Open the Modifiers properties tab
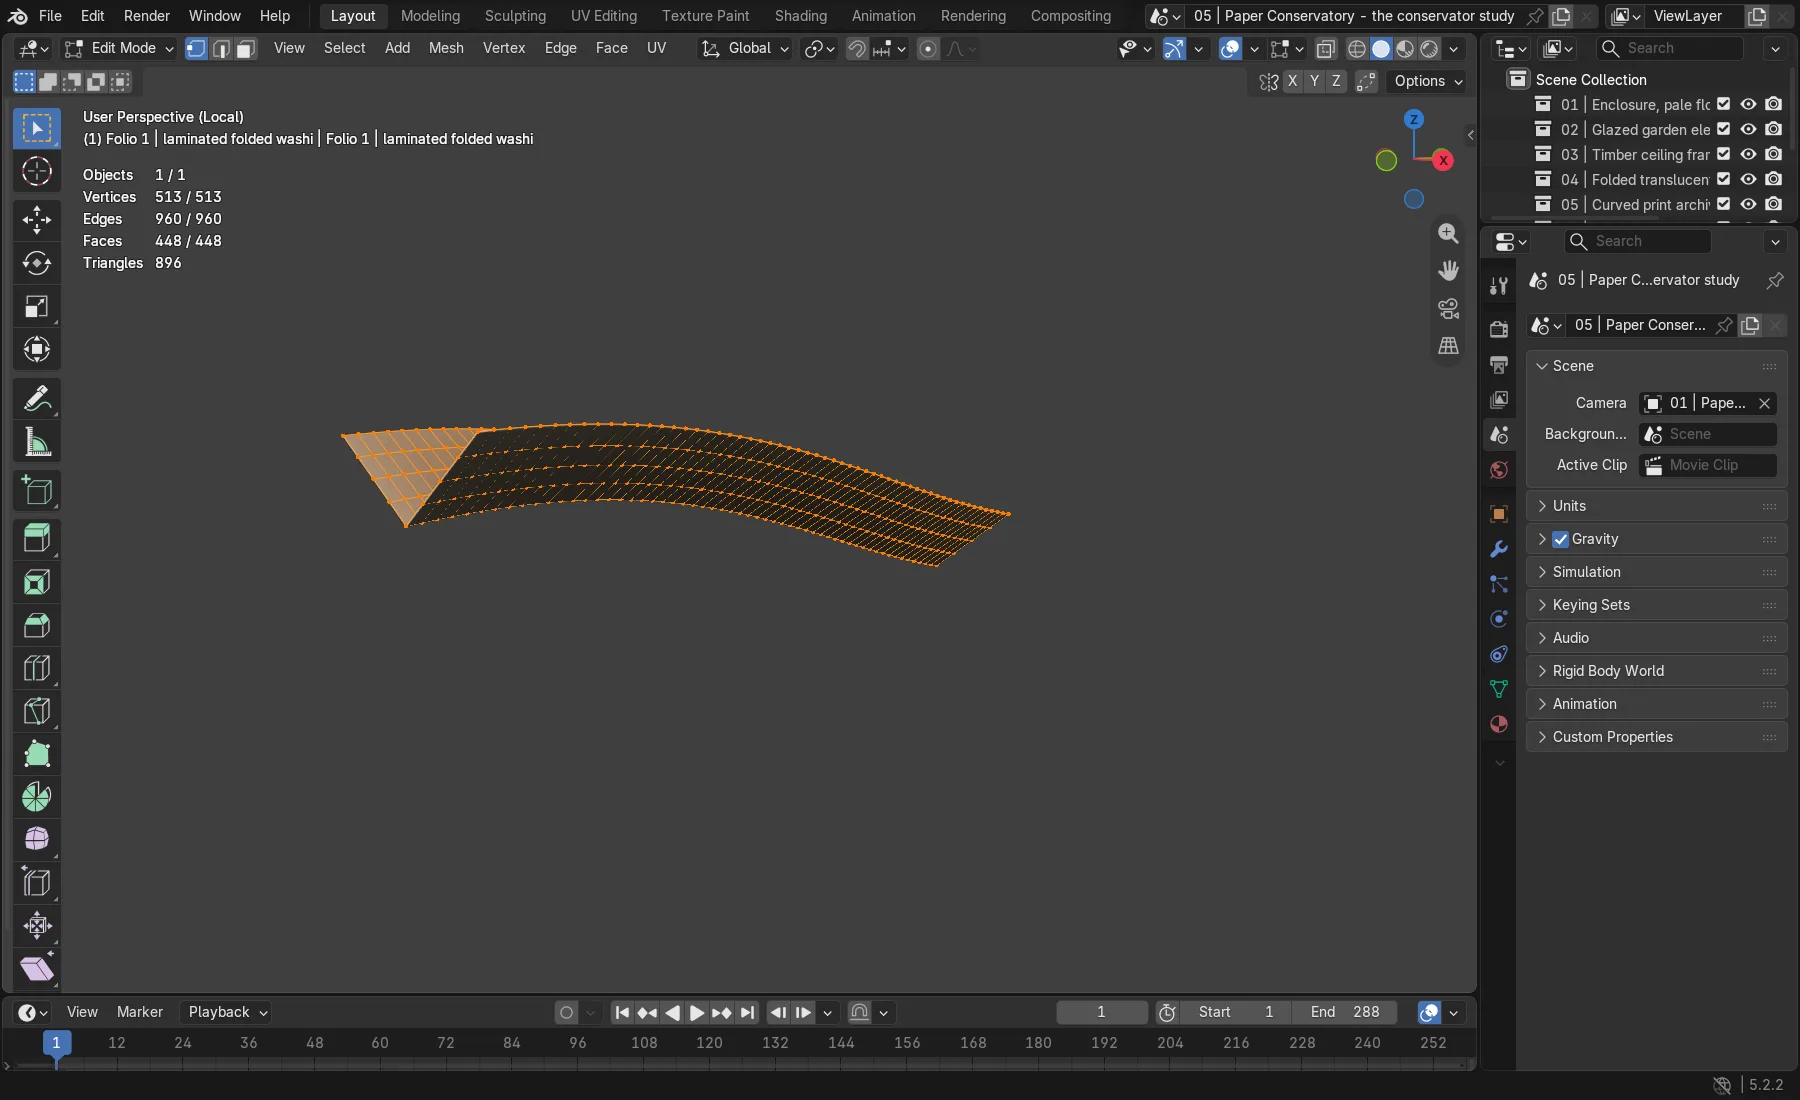The image size is (1800, 1100). (x=1498, y=549)
